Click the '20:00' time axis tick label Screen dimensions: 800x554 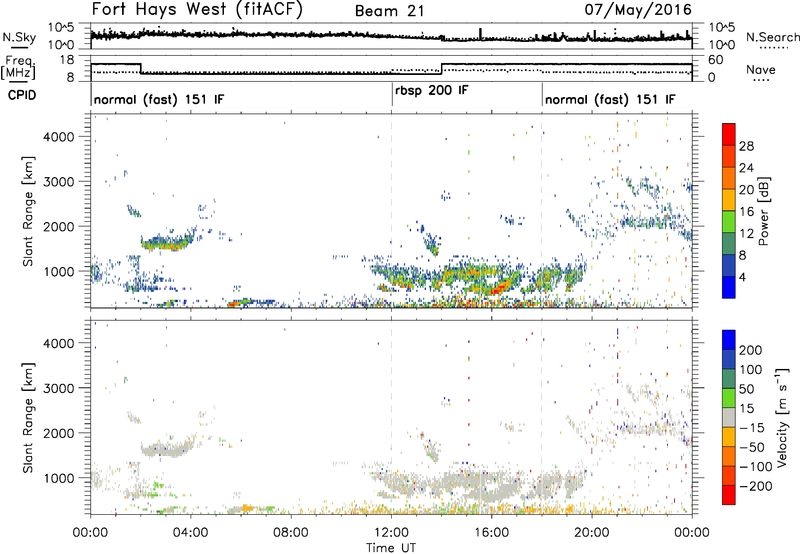pyautogui.click(x=591, y=533)
